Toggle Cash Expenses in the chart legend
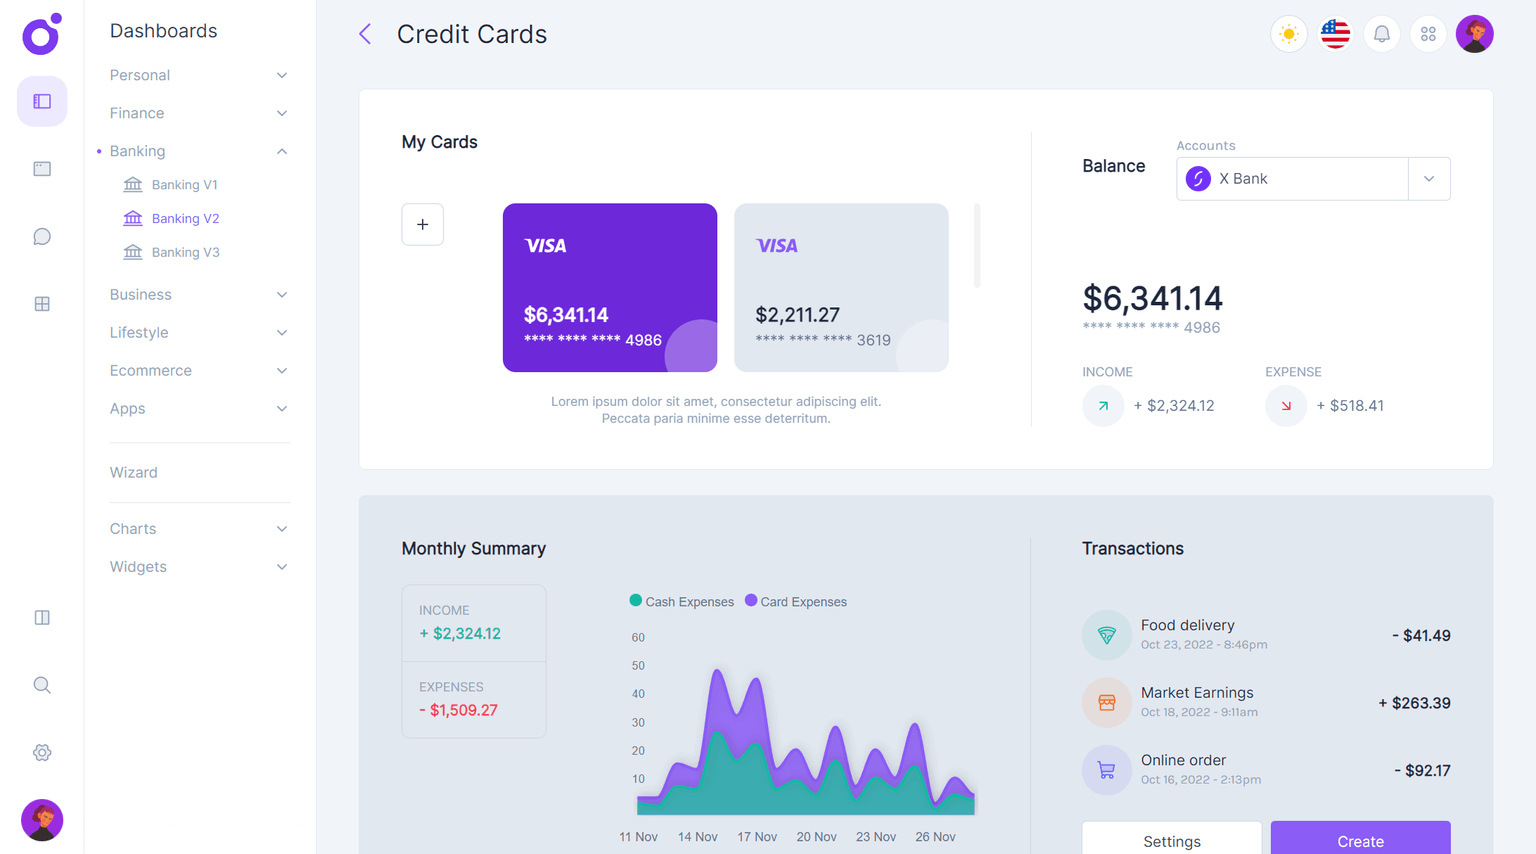Viewport: 1536px width, 854px height. click(x=681, y=601)
